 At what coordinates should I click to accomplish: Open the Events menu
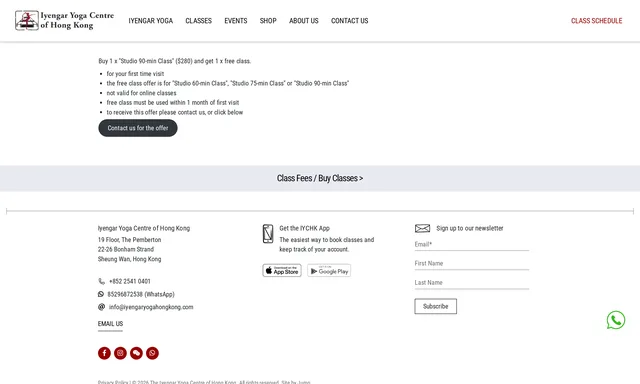pos(236,21)
